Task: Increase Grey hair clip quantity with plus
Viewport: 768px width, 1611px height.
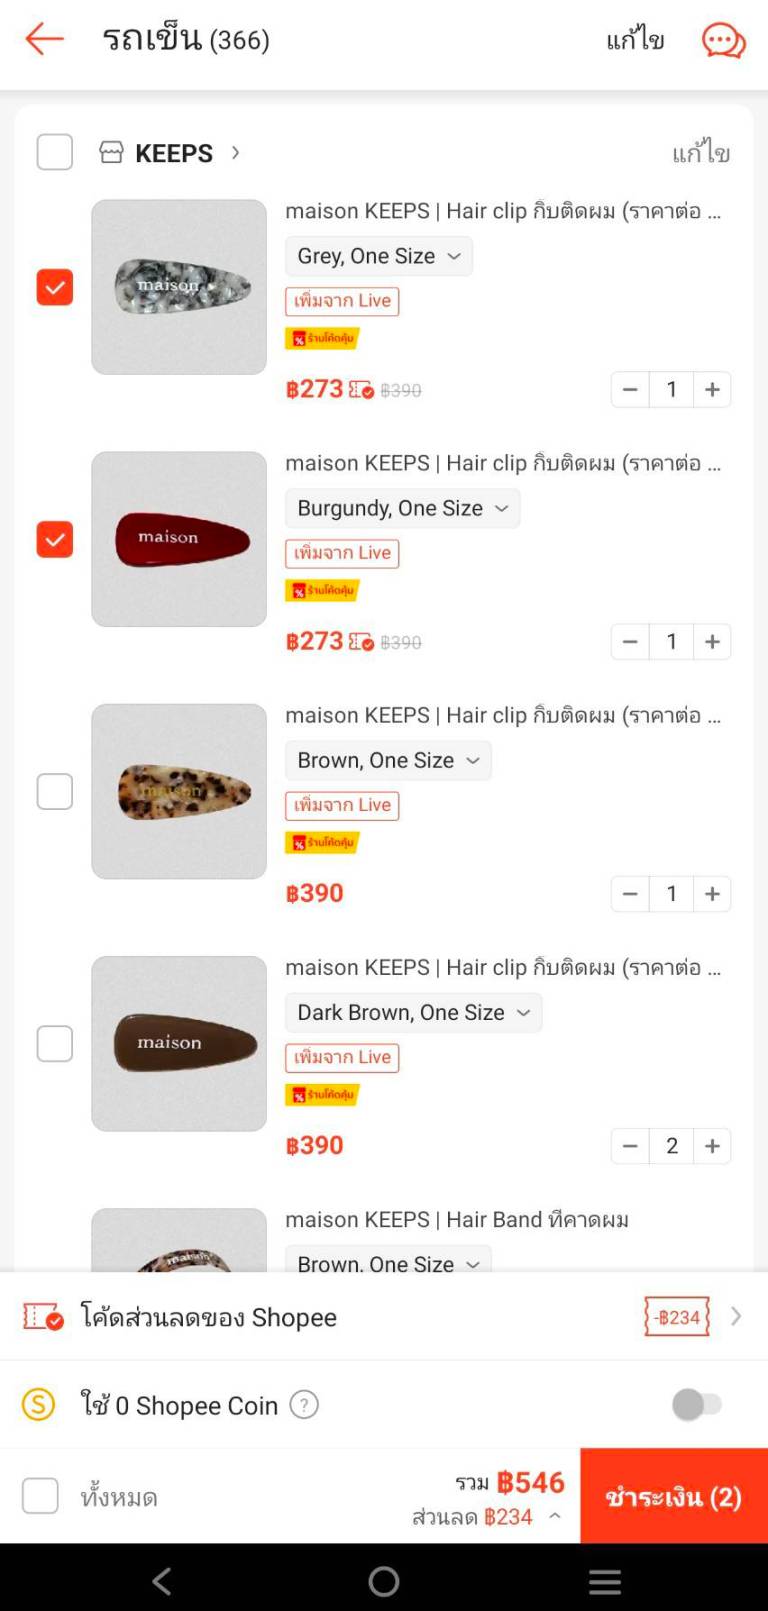Action: tap(712, 390)
